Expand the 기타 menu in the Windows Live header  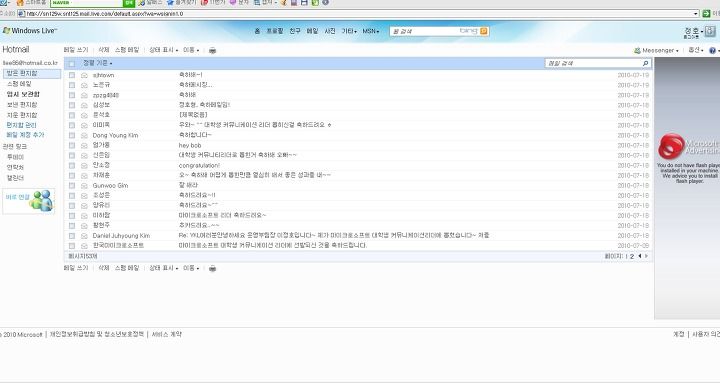pyautogui.click(x=349, y=31)
